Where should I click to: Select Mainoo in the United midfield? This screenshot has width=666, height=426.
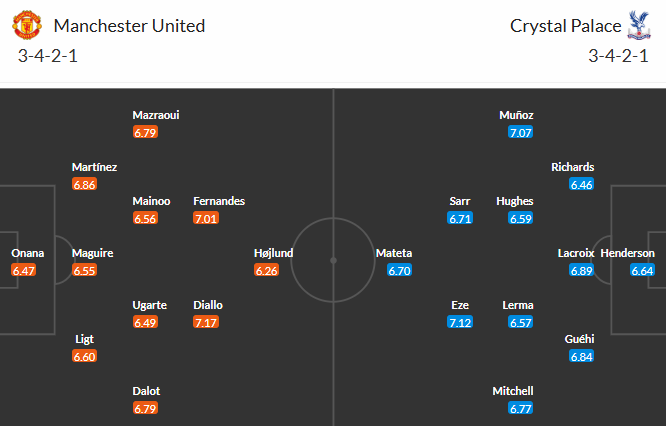(x=151, y=201)
